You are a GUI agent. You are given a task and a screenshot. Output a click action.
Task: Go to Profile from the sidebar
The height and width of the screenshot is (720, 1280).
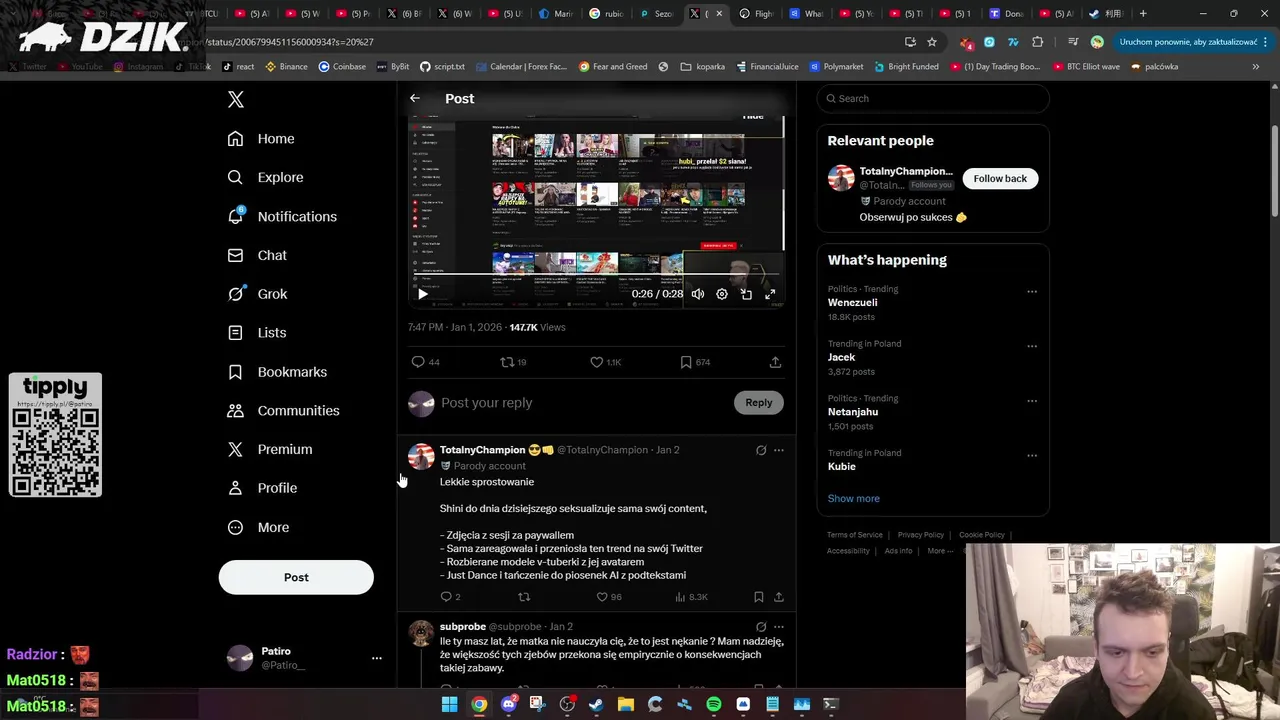pyautogui.click(x=262, y=488)
